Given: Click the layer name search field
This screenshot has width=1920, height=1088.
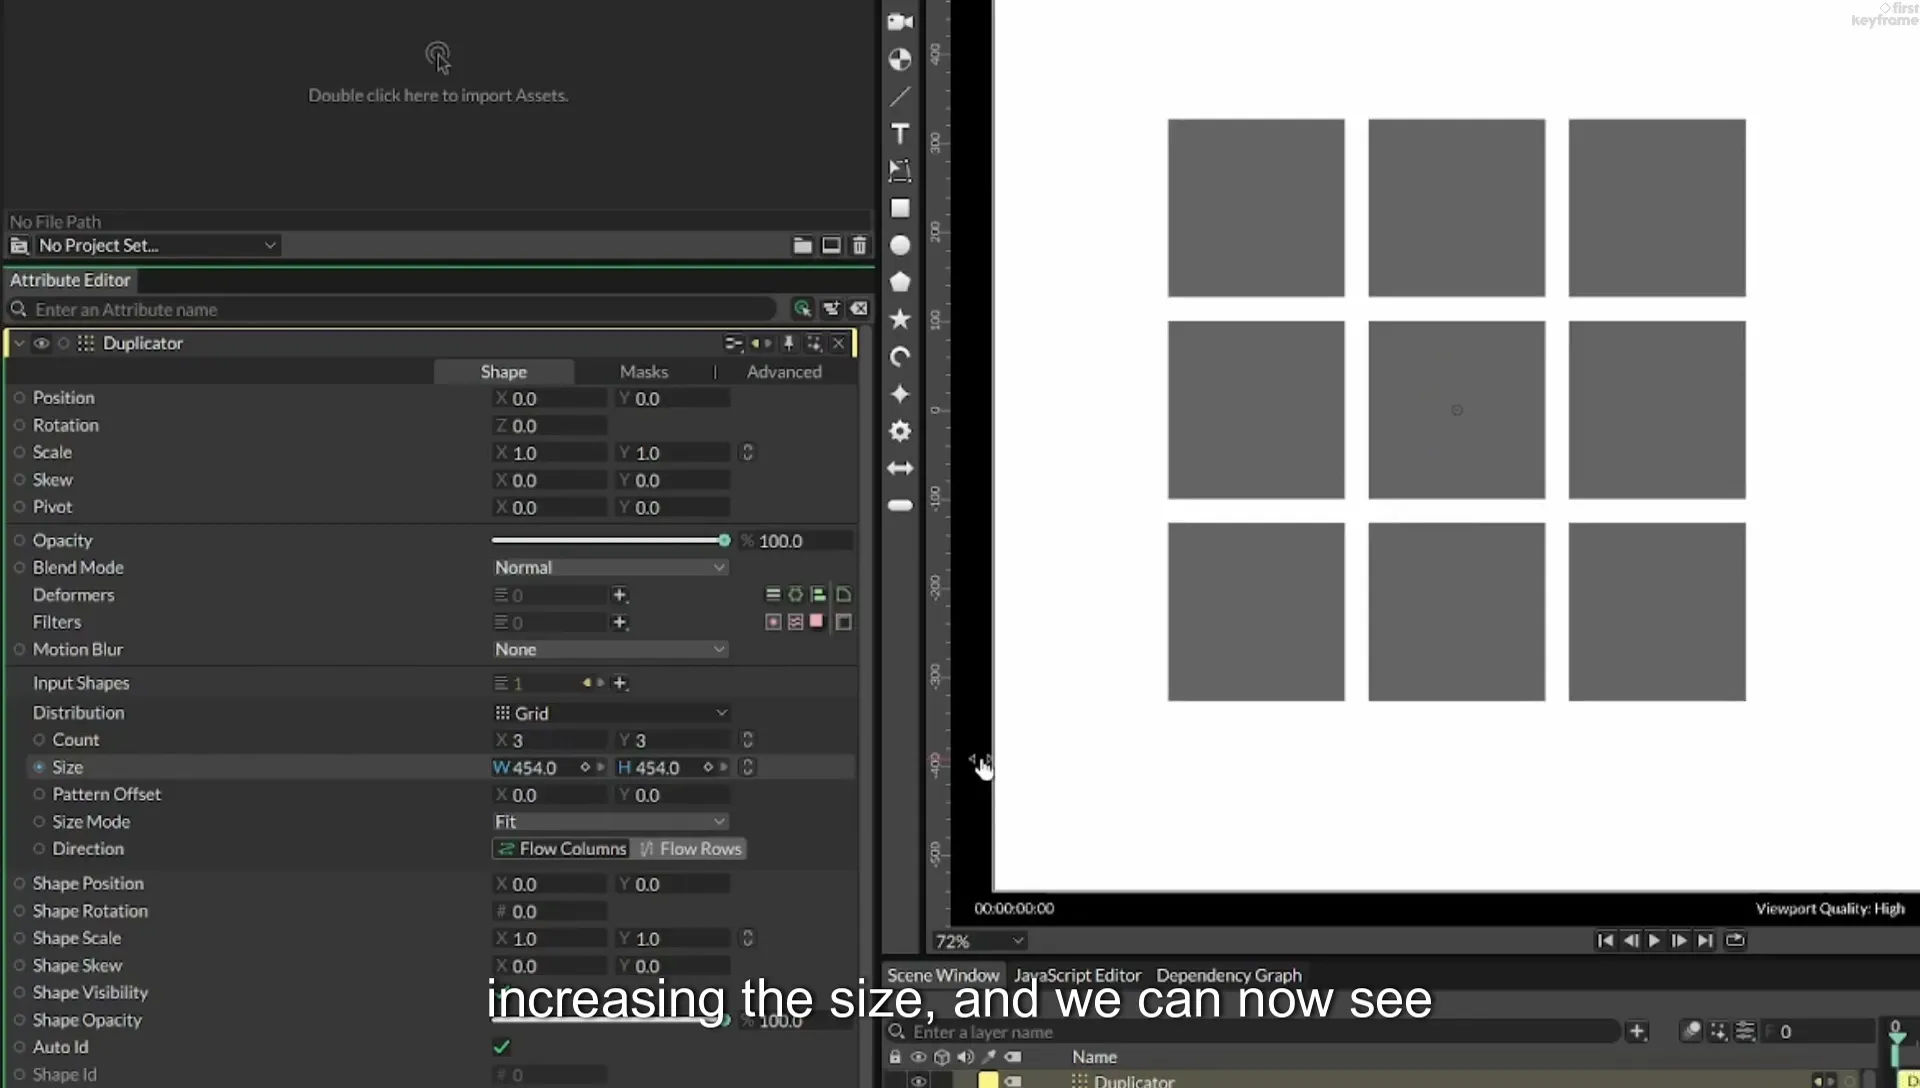Looking at the screenshot, I should click(1255, 1032).
